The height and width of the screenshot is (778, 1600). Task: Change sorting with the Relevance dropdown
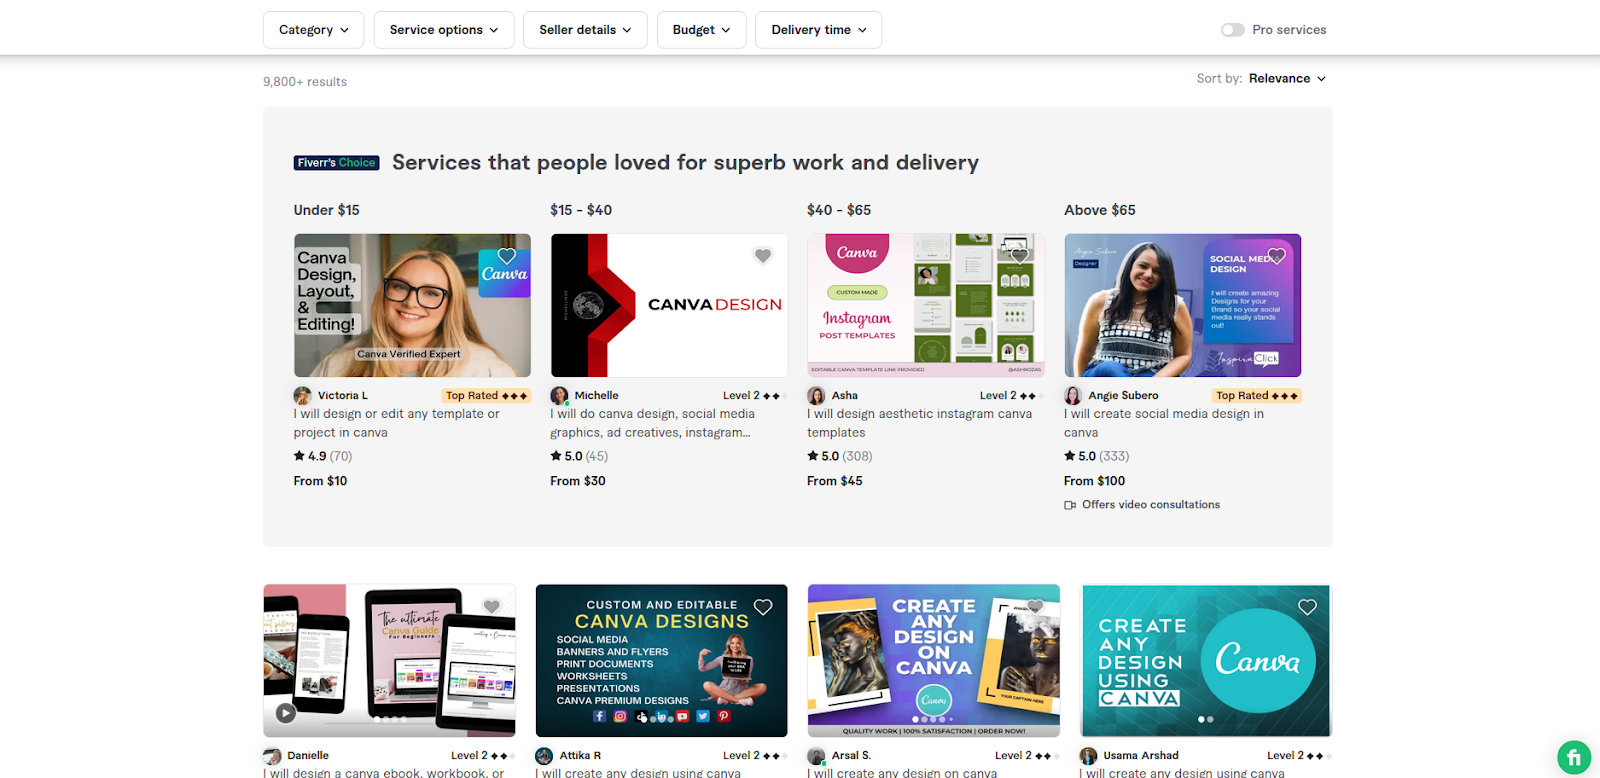[x=1287, y=79]
